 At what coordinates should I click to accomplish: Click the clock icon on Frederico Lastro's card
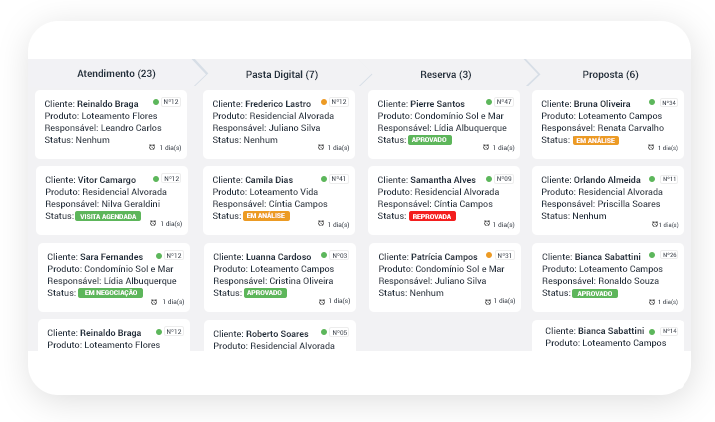pos(322,147)
